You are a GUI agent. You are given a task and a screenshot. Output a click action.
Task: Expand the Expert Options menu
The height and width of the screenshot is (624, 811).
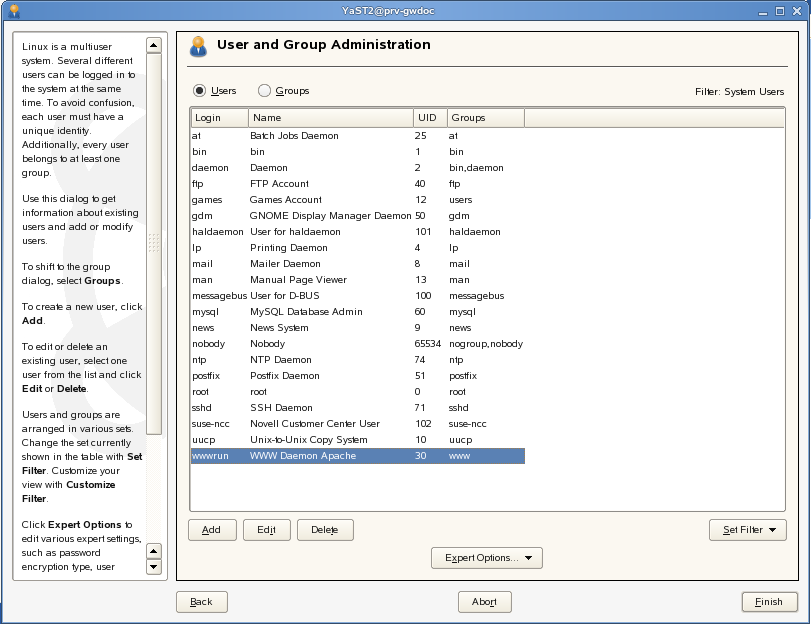tap(487, 558)
